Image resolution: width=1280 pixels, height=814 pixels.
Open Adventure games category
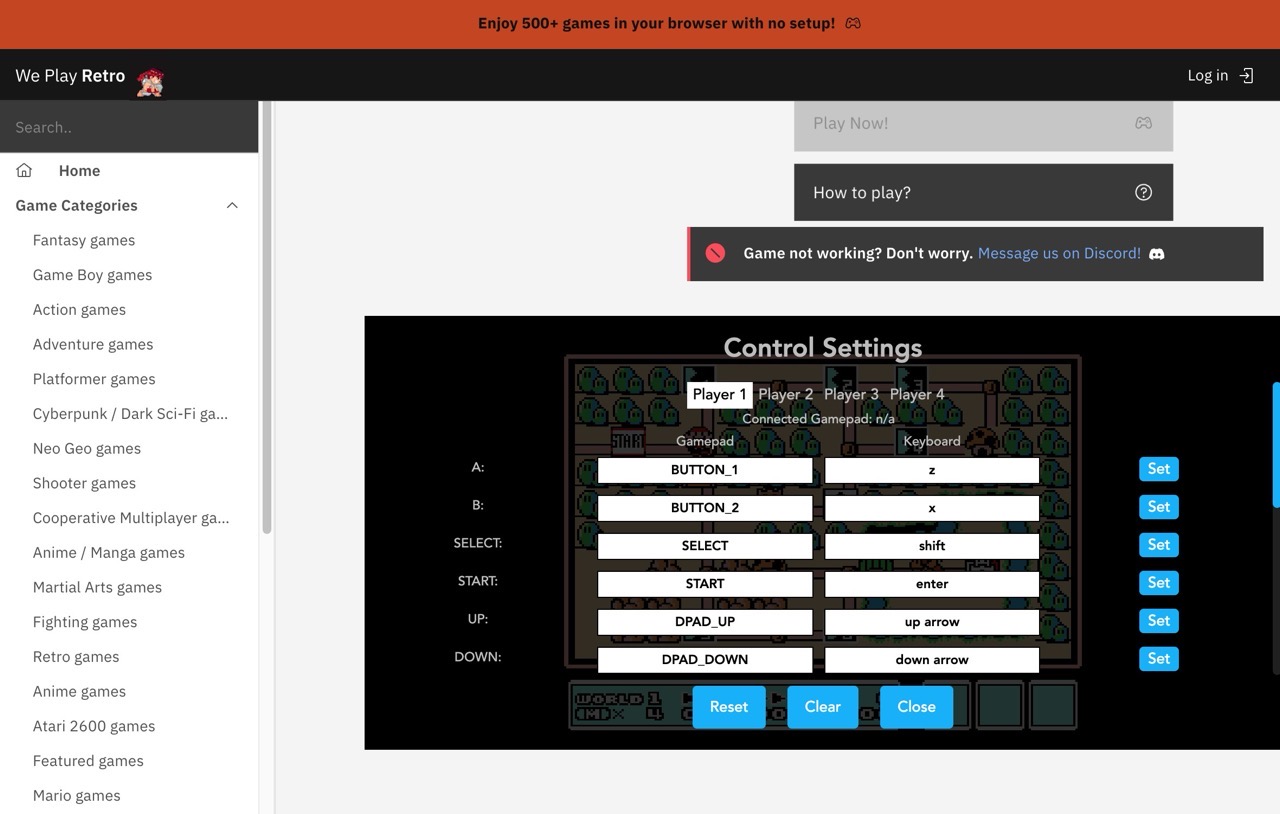pyautogui.click(x=93, y=344)
